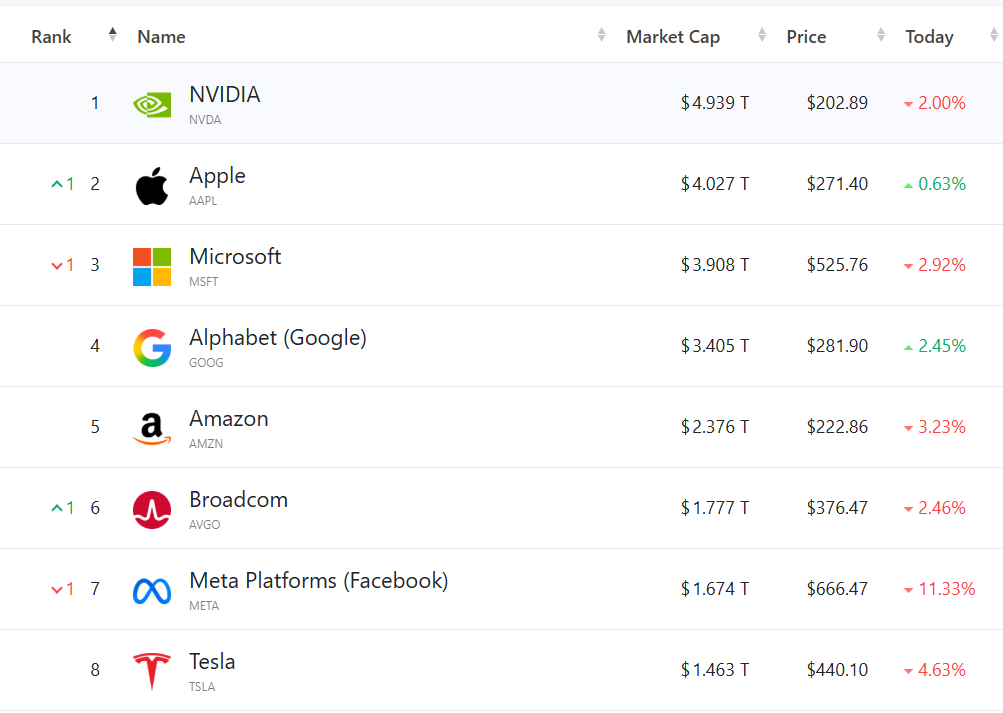Click the Apple logo icon
Image resolution: width=1003 pixels, height=713 pixels.
click(152, 185)
